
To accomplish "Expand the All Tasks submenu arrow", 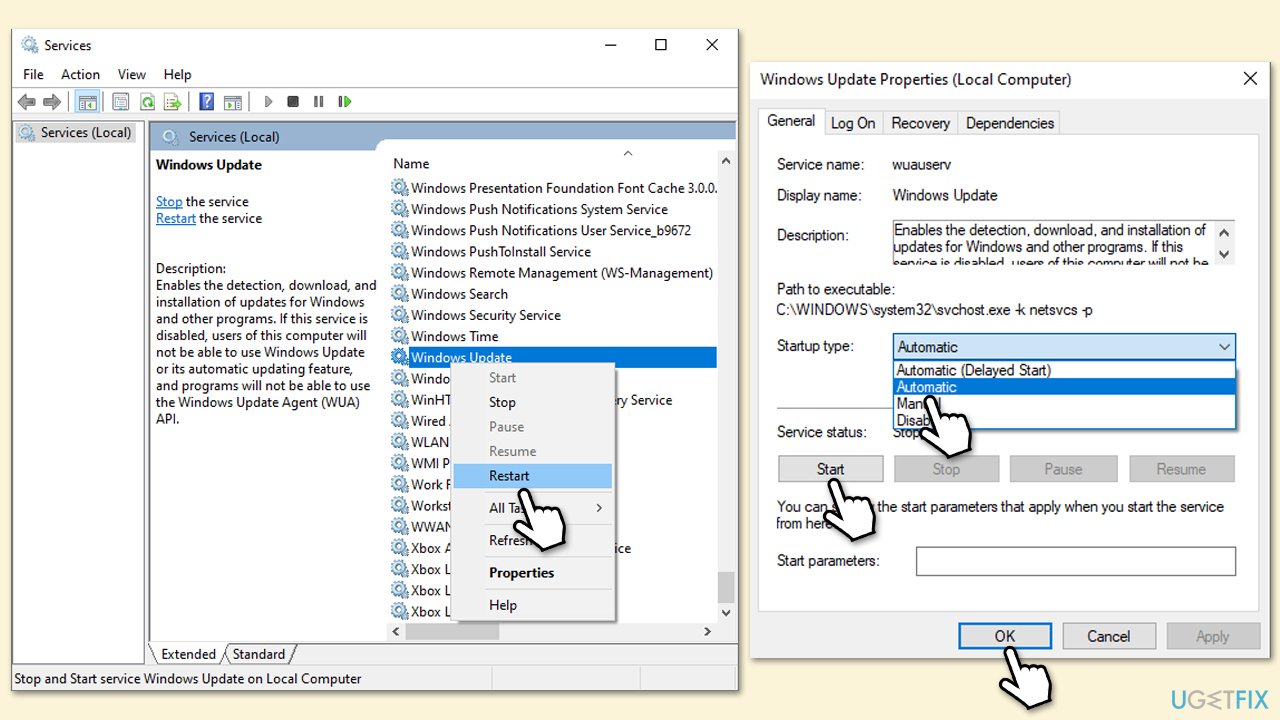I will pyautogui.click(x=599, y=508).
